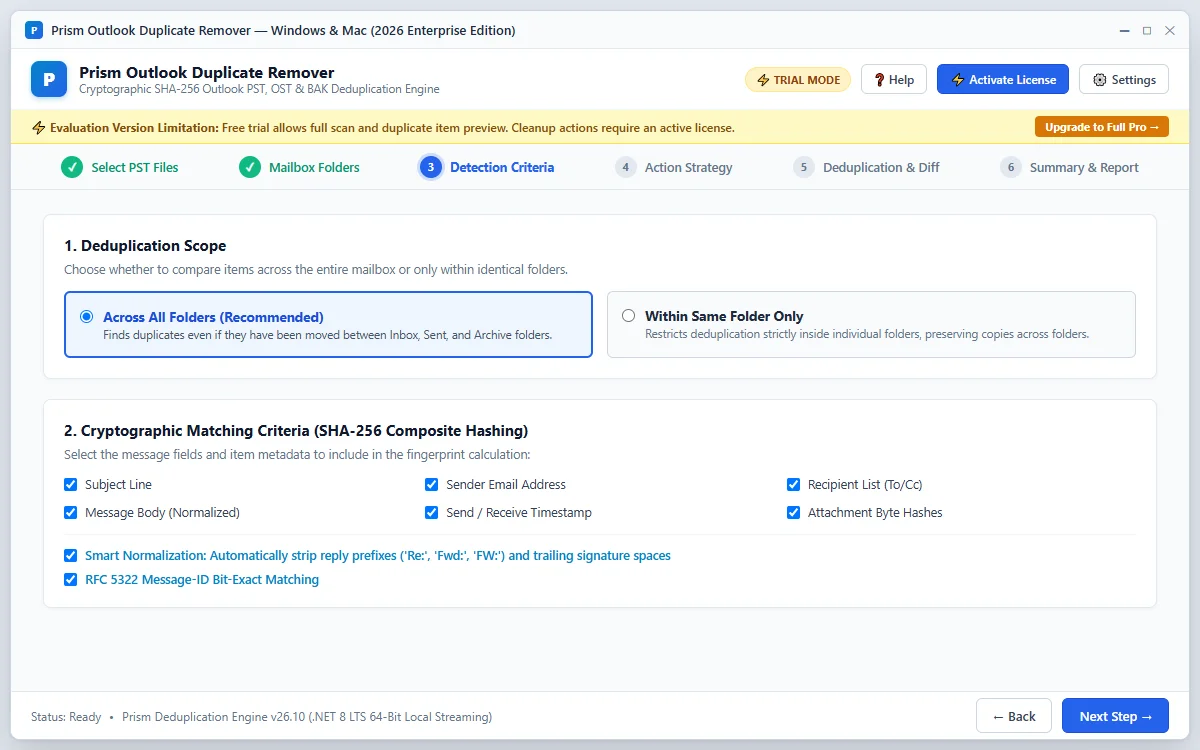Maximize the application window
Screen dimensions: 1200x750
(1147, 30)
